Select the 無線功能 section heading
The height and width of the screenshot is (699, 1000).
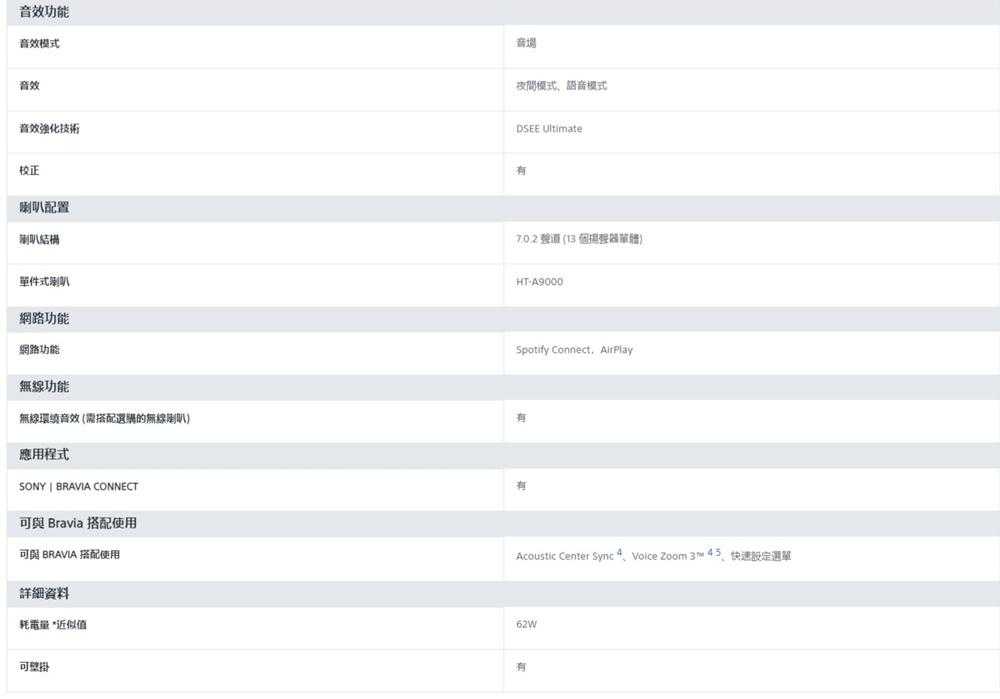pyautogui.click(x=44, y=387)
